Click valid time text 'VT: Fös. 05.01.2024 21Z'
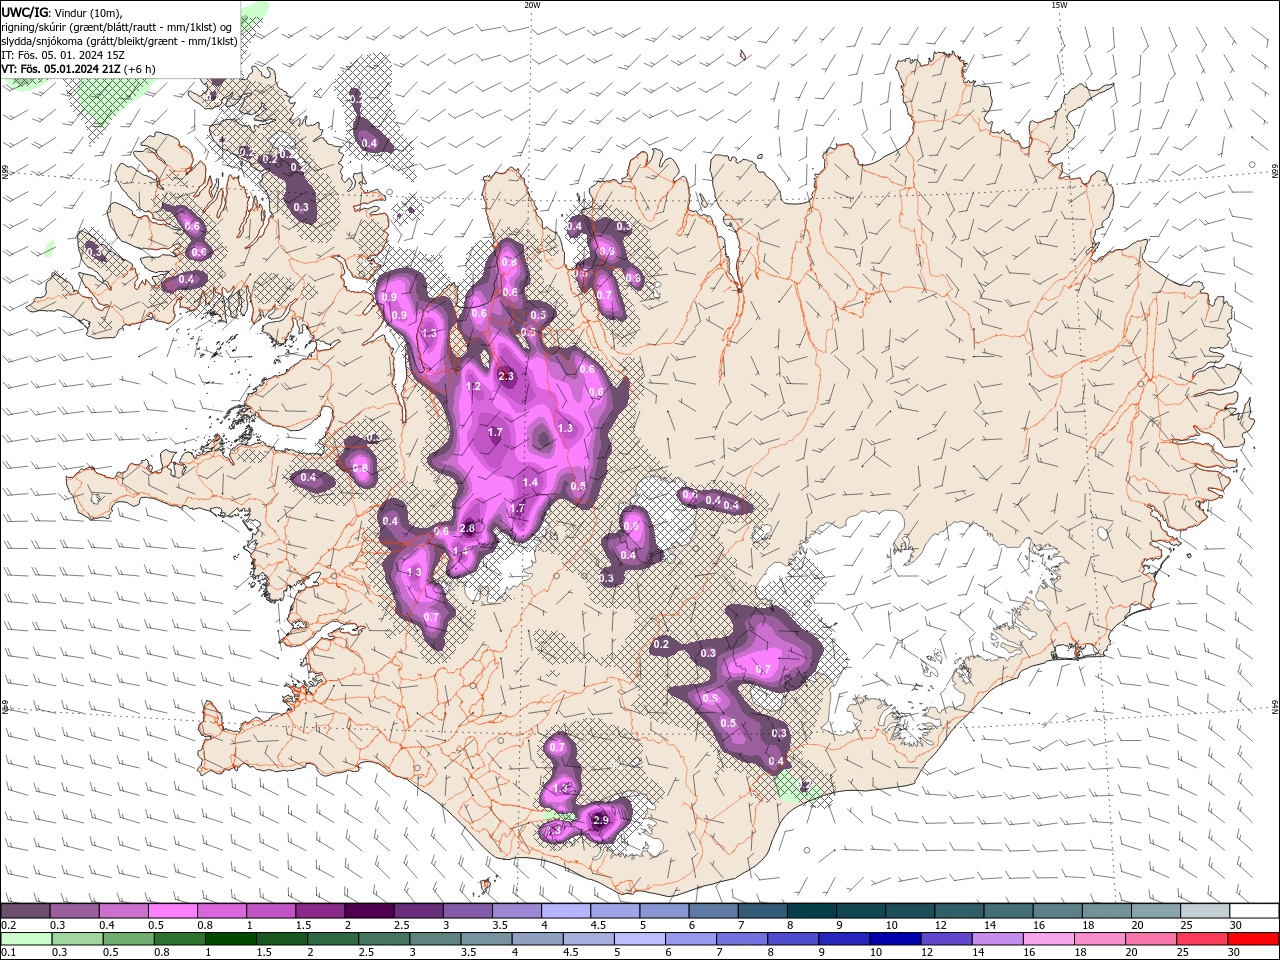The width and height of the screenshot is (1280, 960). (61, 69)
